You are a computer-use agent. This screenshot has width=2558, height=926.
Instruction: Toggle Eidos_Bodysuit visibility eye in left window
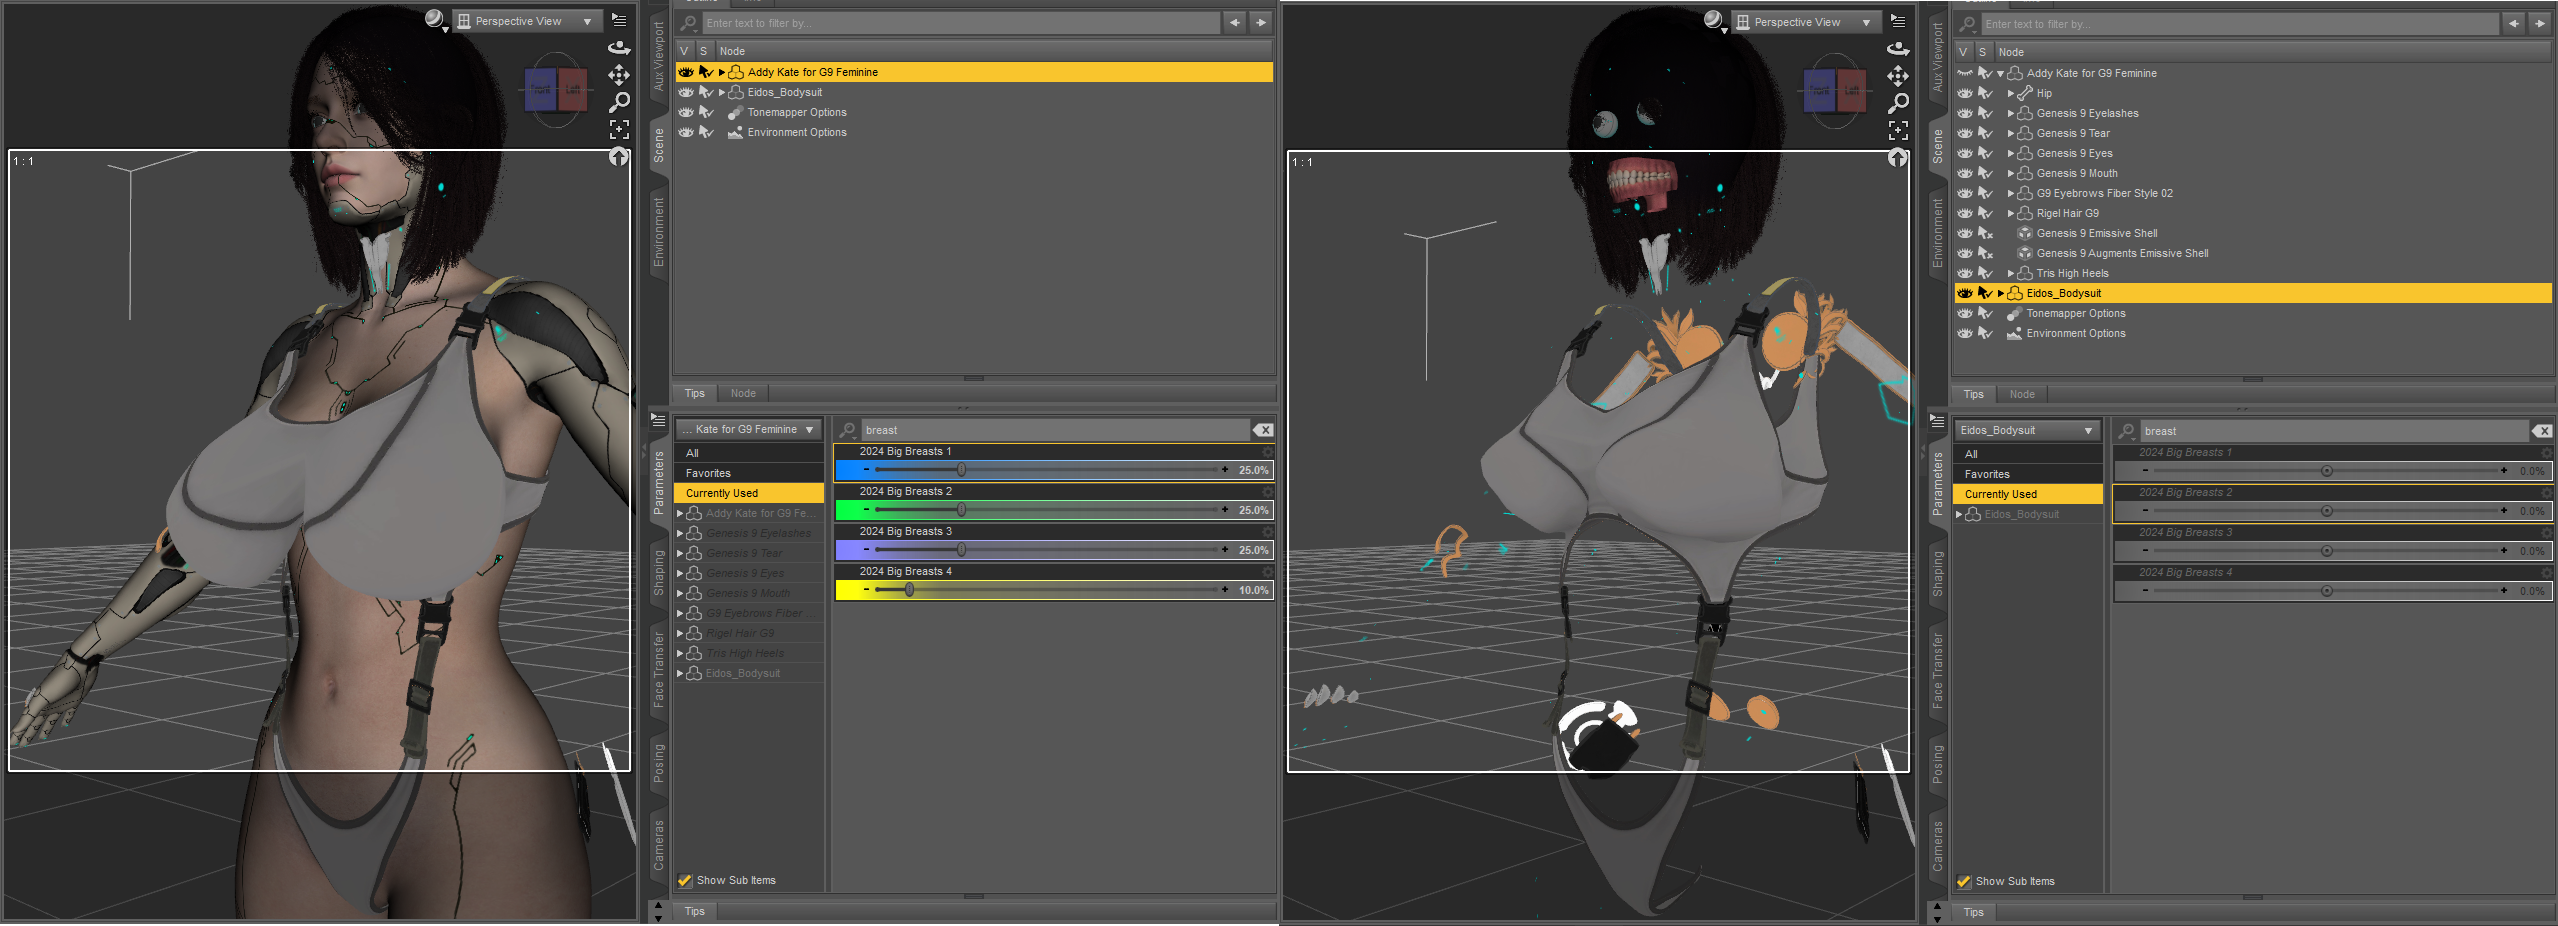coord(686,92)
